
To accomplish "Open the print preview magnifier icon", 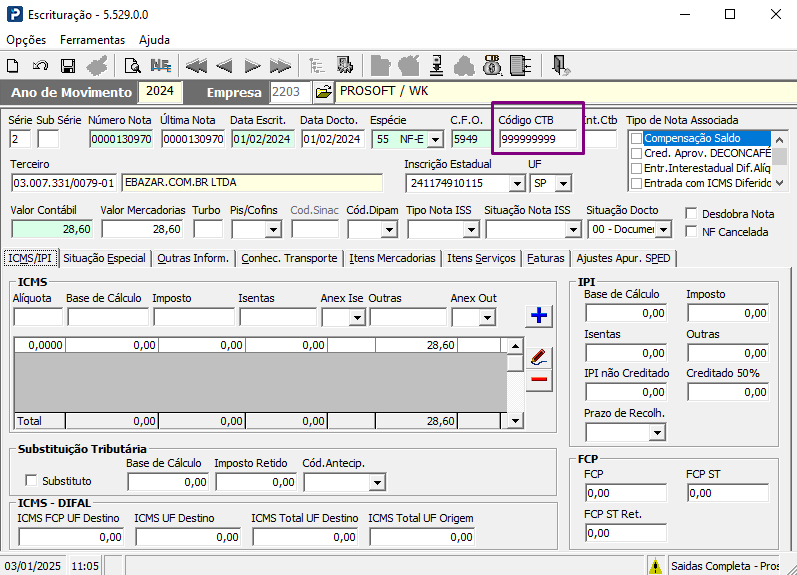I will coord(132,66).
